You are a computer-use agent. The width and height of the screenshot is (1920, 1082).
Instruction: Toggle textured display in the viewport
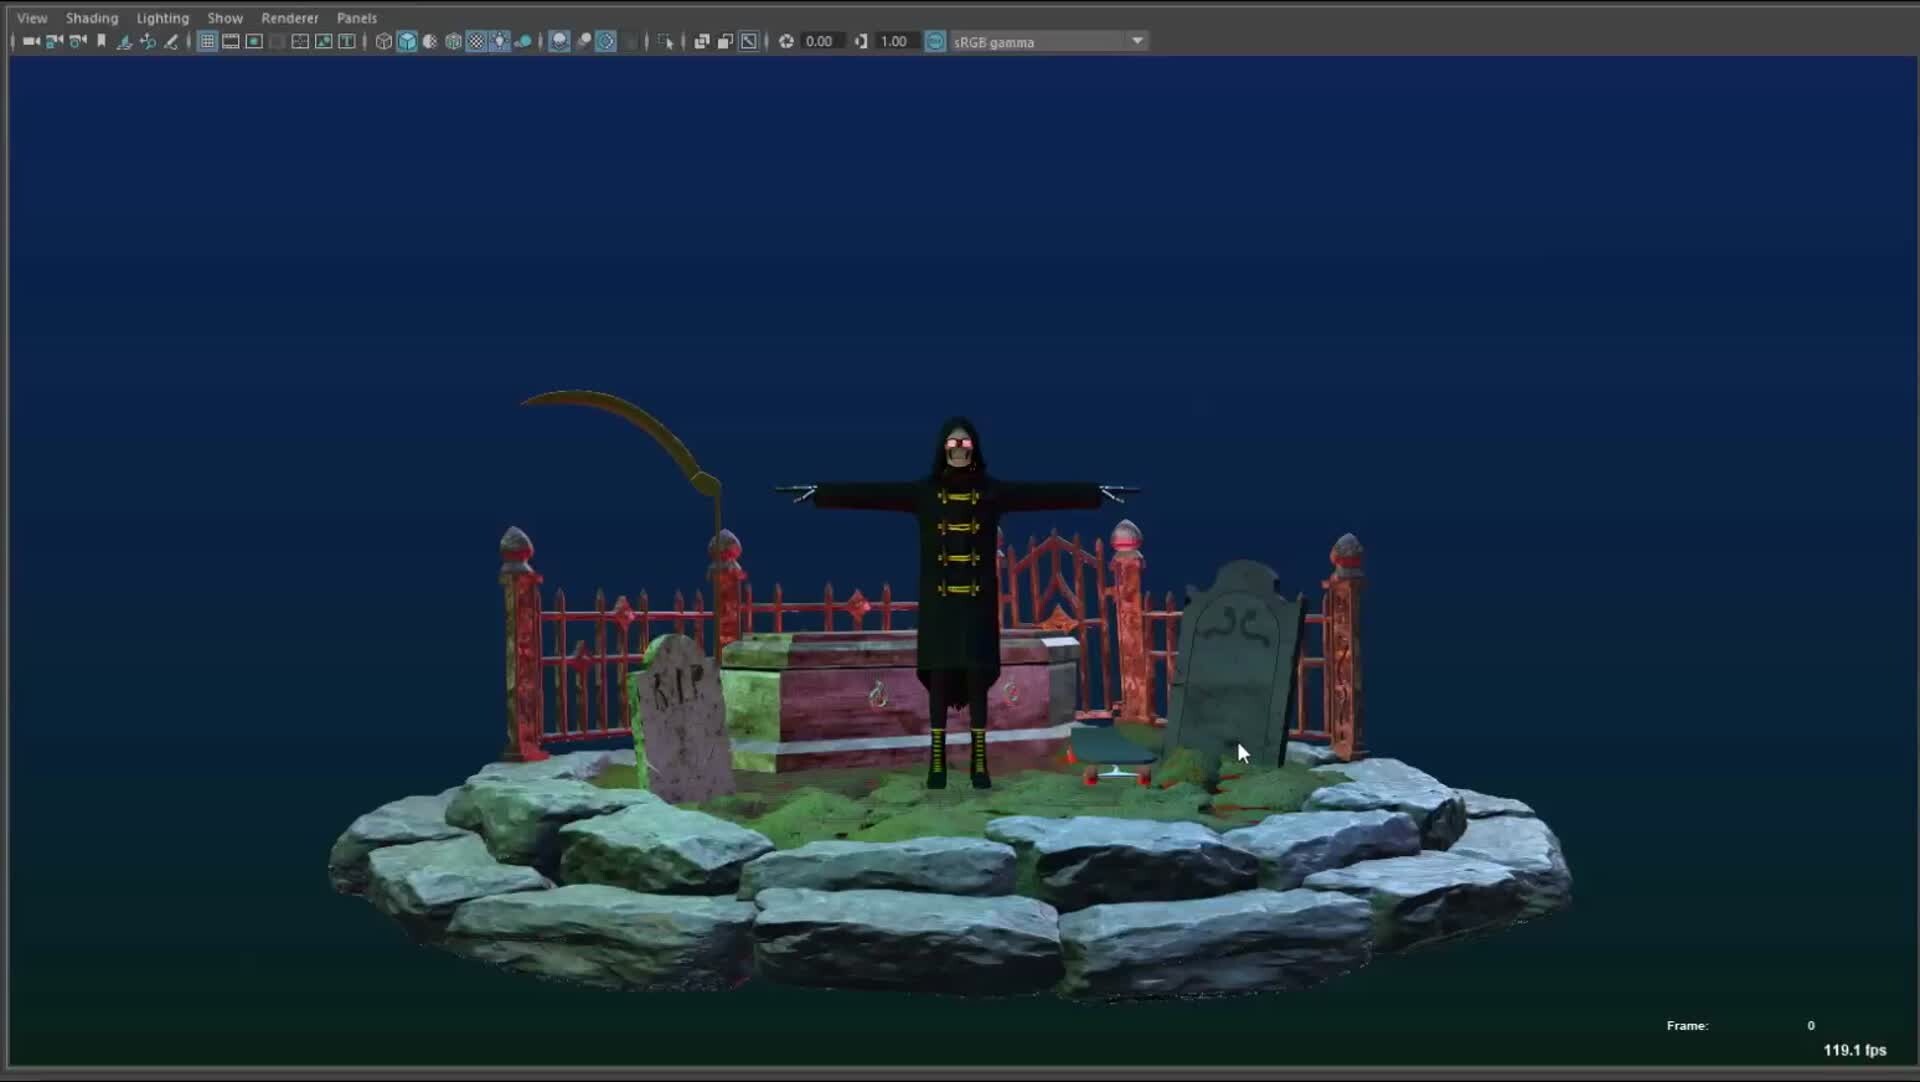[476, 41]
